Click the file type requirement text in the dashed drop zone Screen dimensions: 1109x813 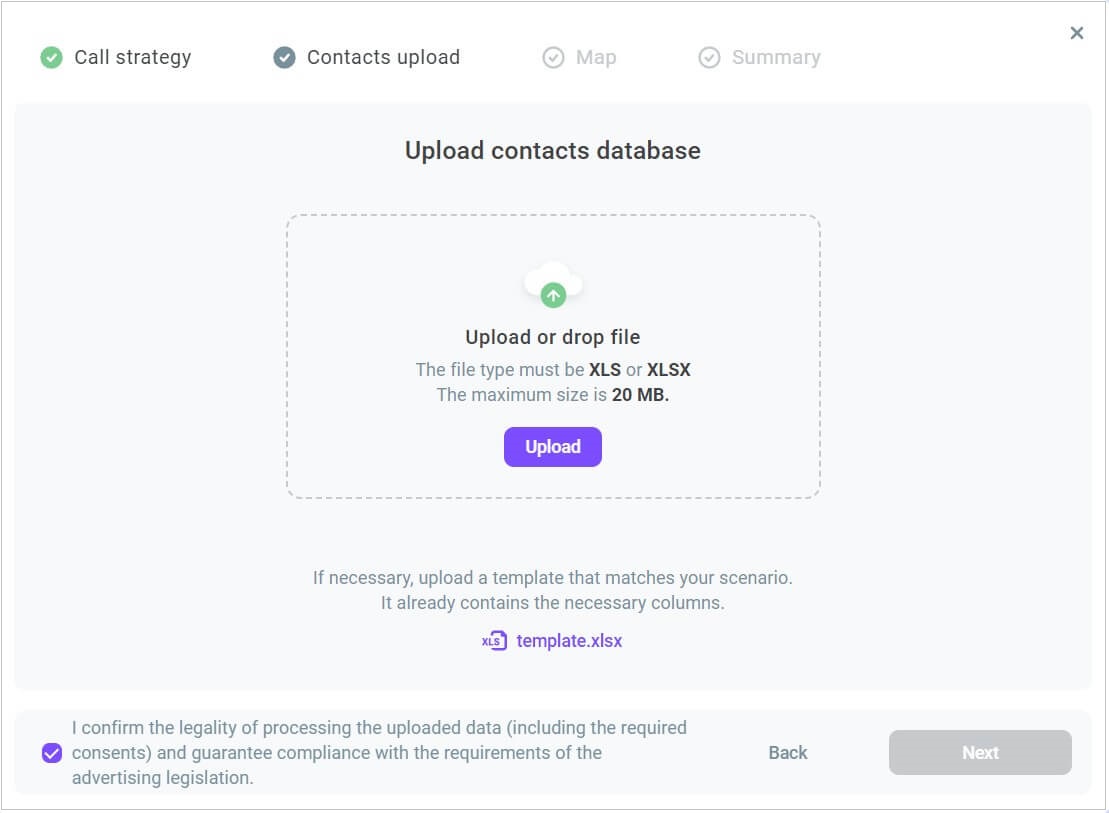(x=552, y=369)
